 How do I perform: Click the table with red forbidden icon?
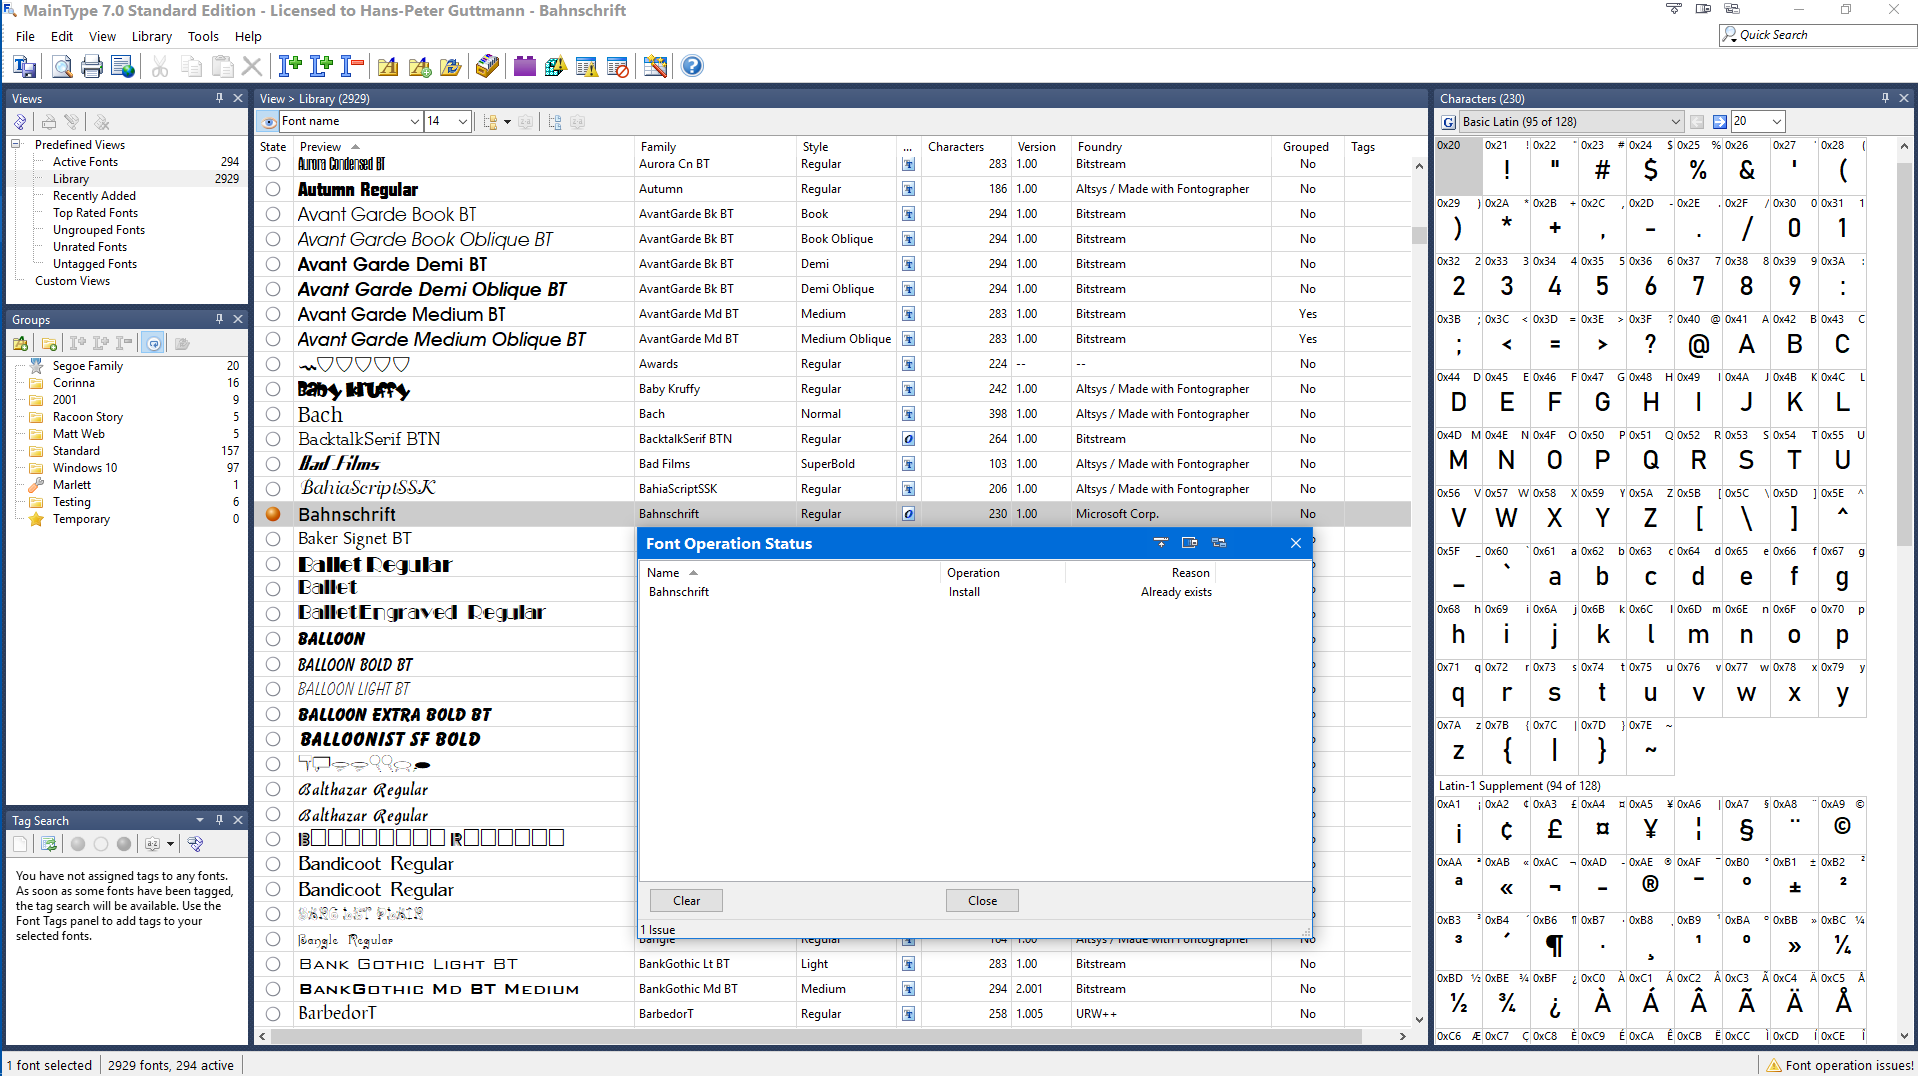(618, 67)
